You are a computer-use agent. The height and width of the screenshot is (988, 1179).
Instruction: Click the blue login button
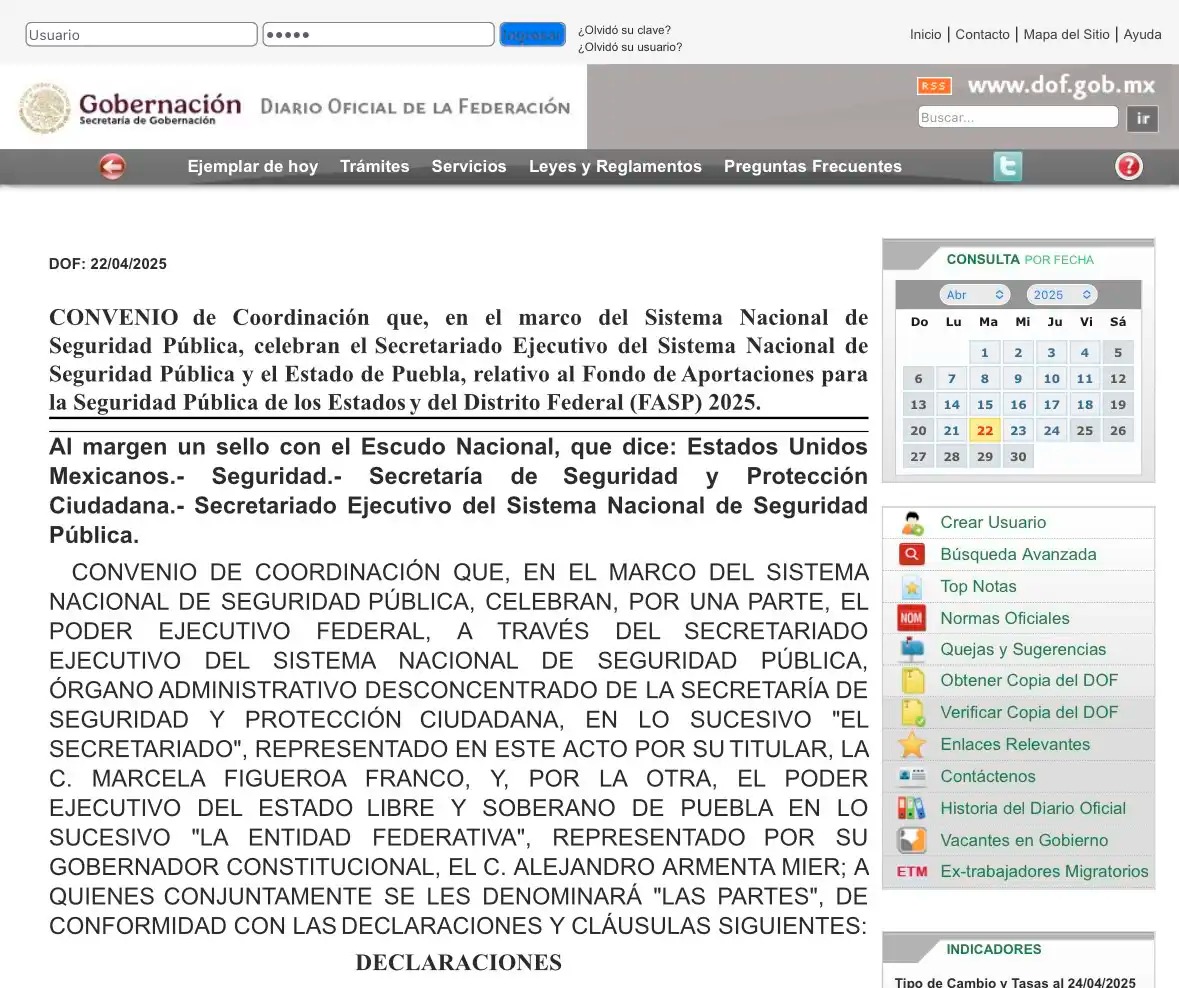tap(532, 35)
